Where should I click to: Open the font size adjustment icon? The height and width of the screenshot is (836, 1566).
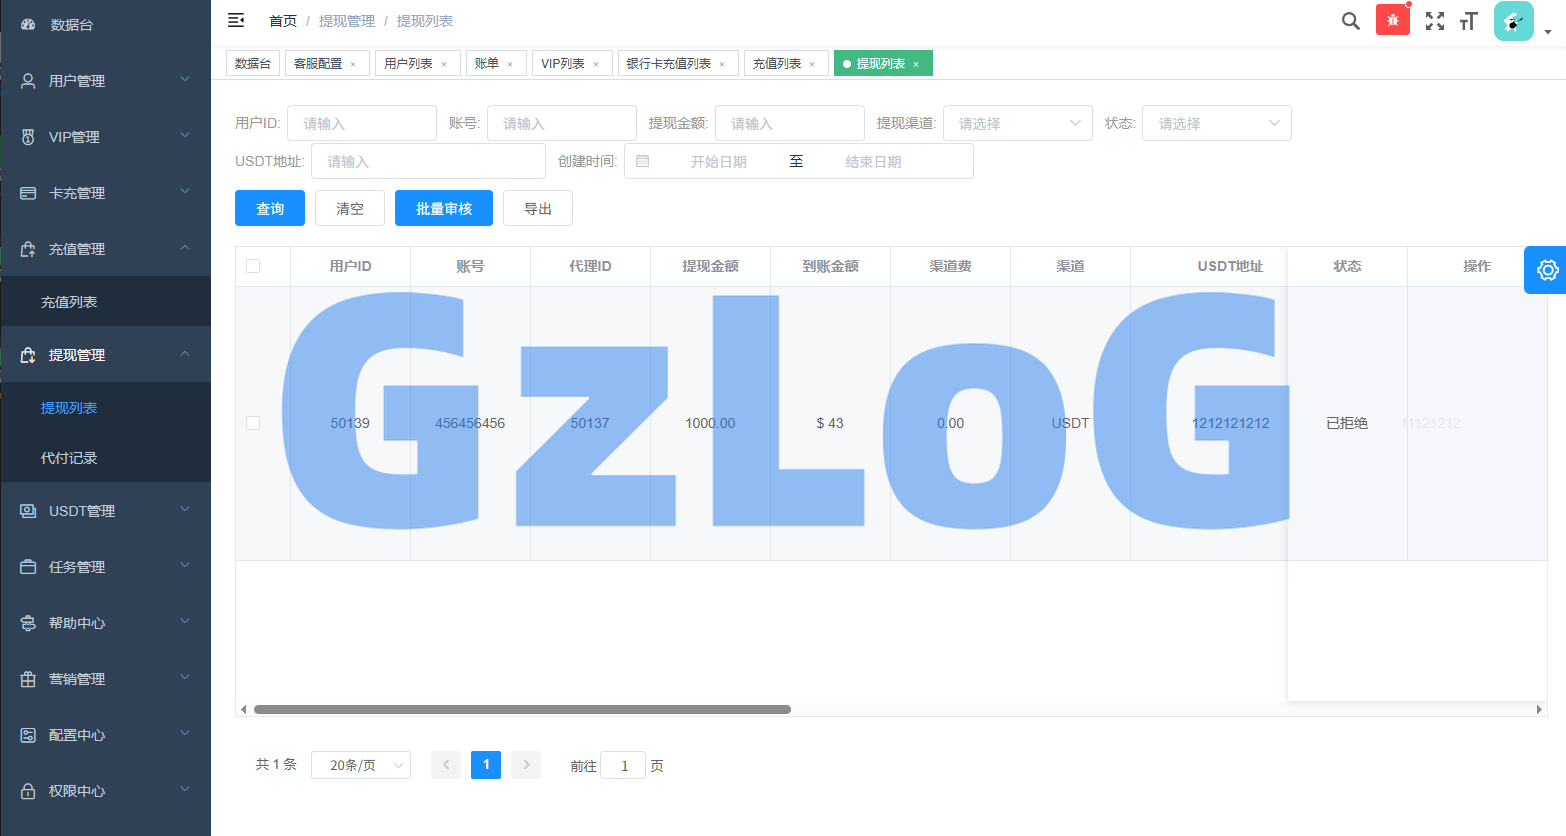(x=1468, y=21)
